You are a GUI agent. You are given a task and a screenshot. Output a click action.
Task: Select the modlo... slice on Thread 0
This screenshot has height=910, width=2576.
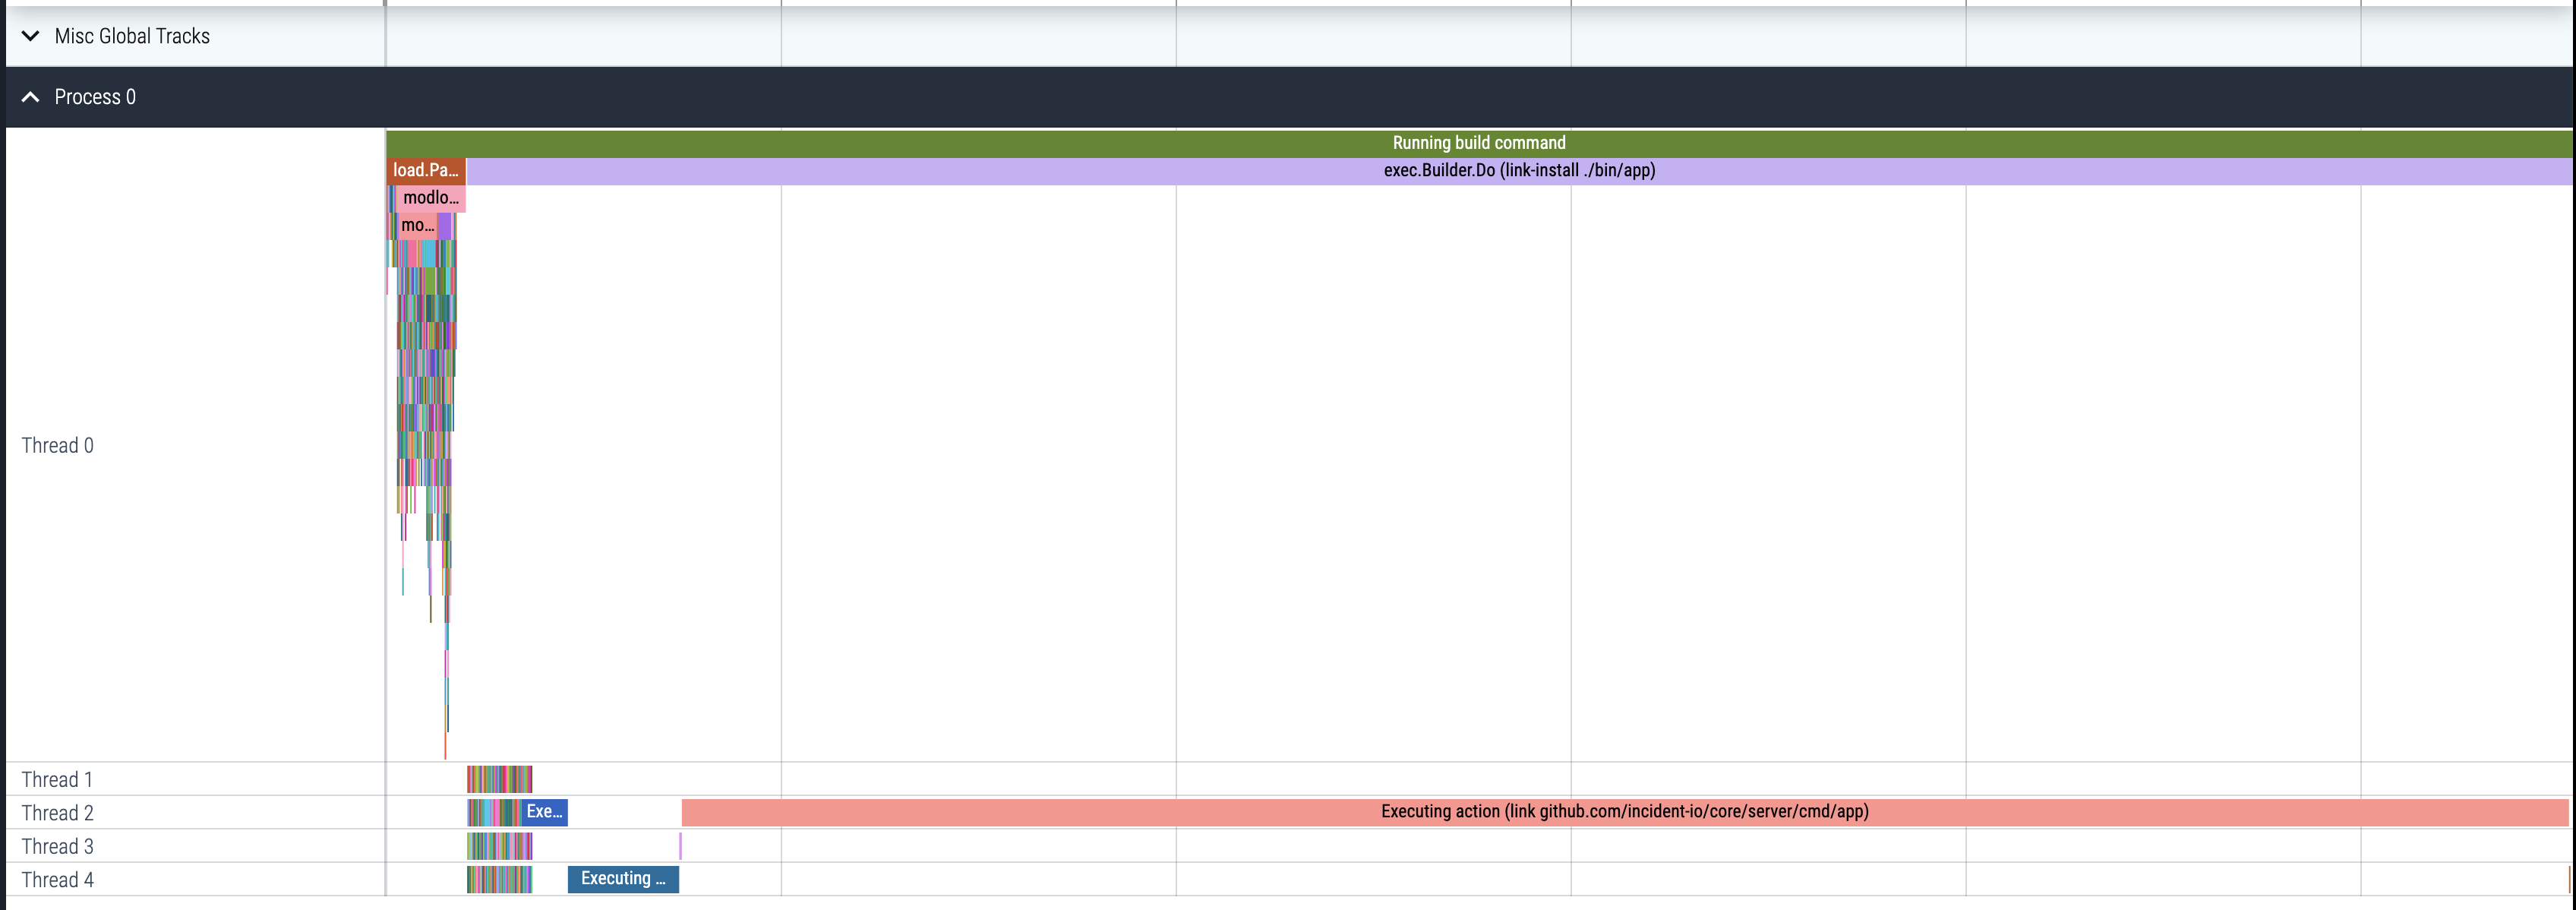pos(431,198)
